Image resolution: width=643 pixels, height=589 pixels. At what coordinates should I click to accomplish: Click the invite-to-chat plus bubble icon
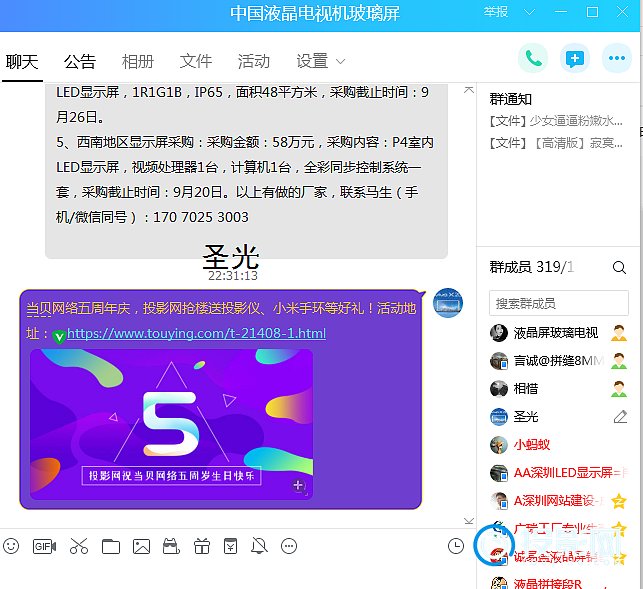575,58
